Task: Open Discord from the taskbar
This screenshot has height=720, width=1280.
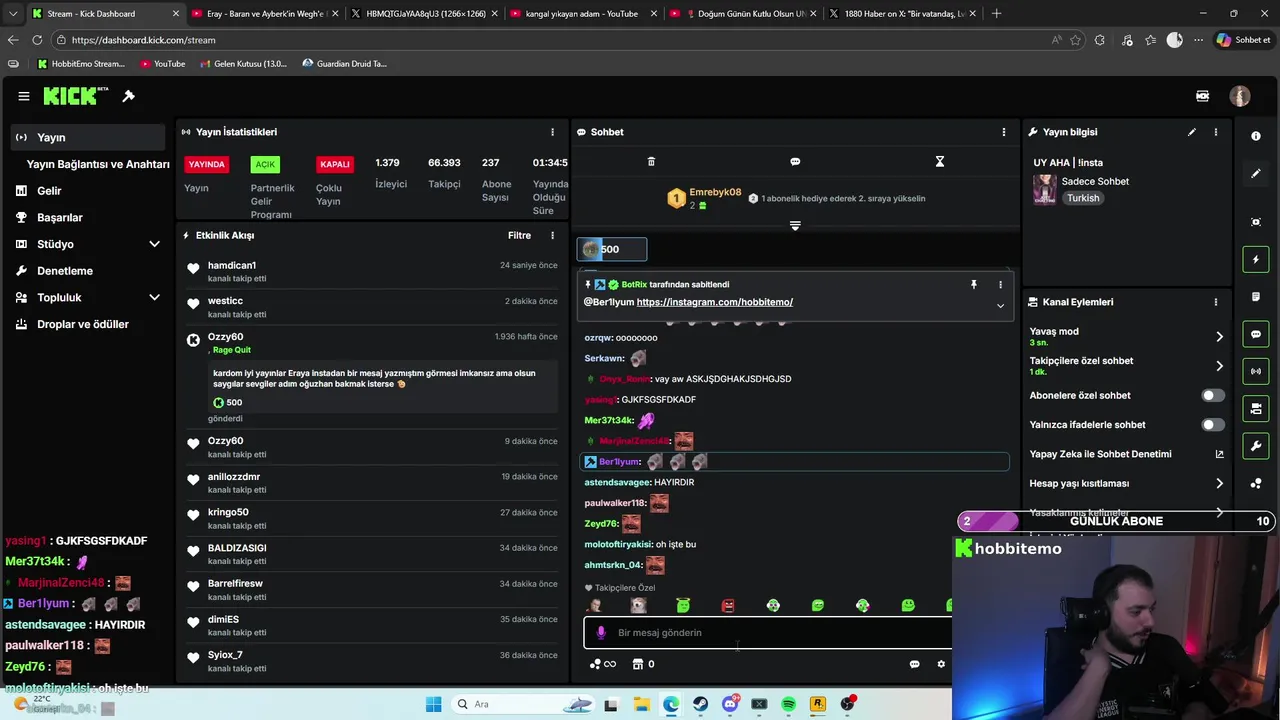Action: point(730,704)
